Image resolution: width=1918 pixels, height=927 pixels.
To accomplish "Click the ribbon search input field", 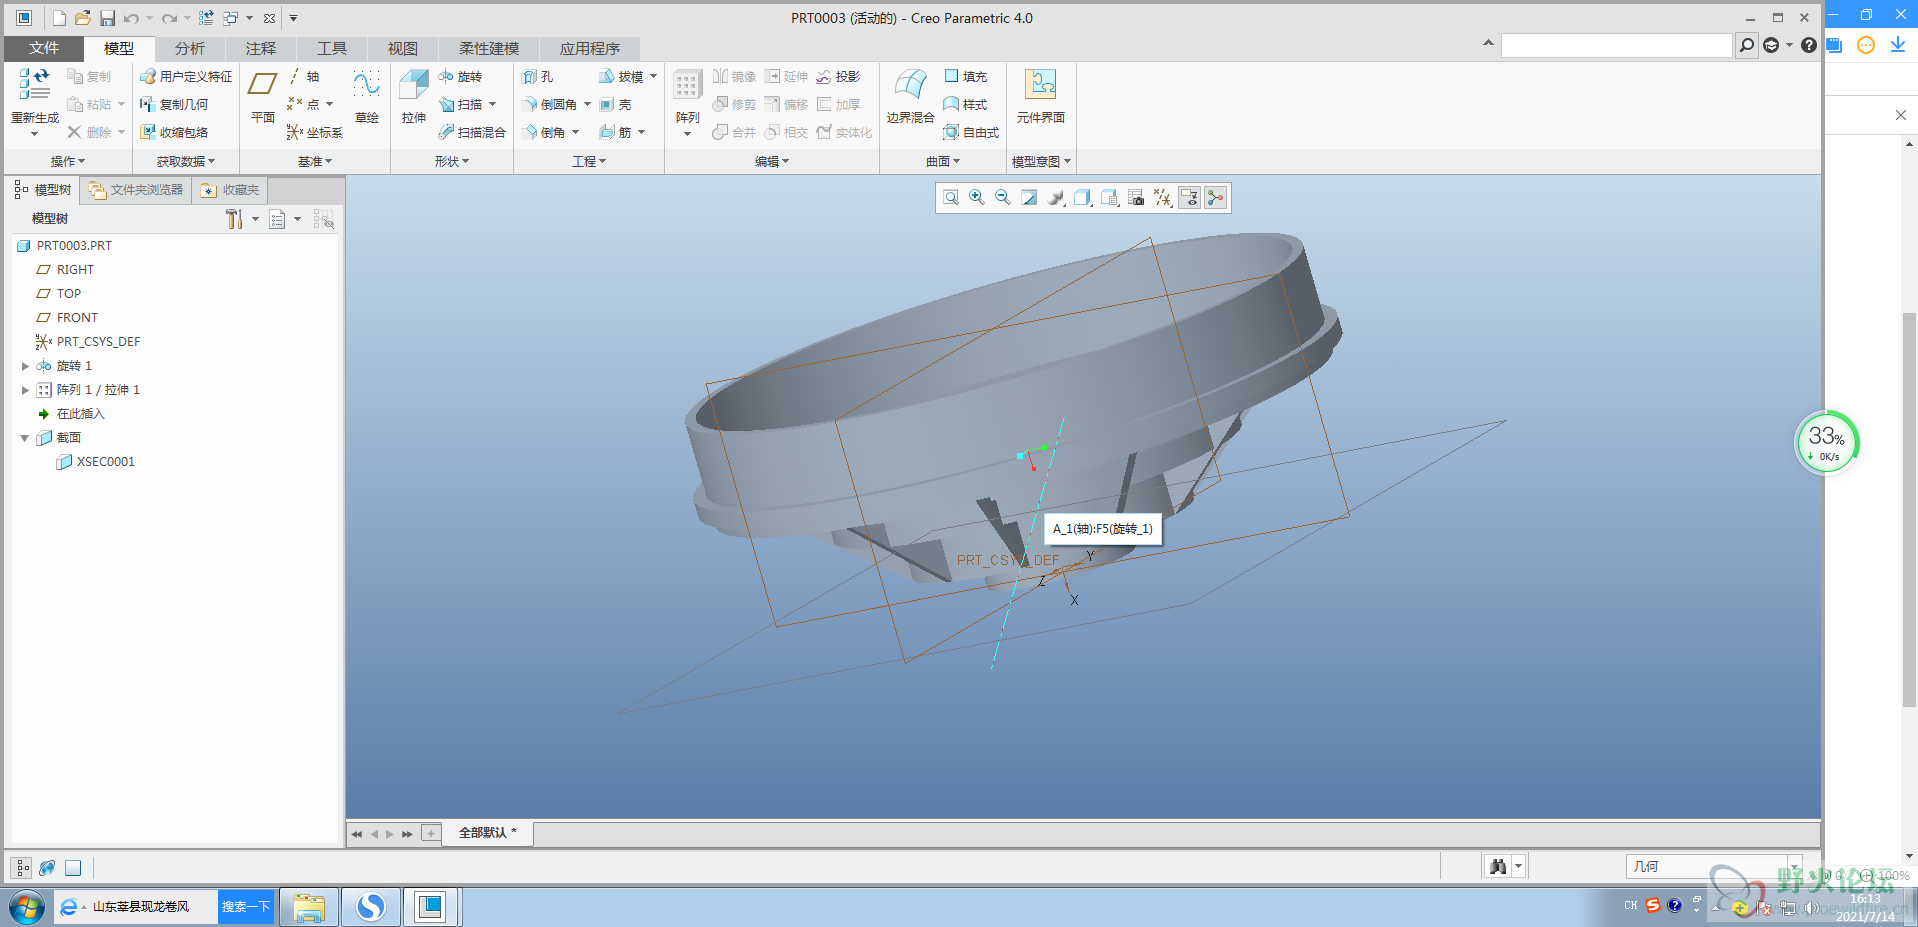I will coord(1616,45).
